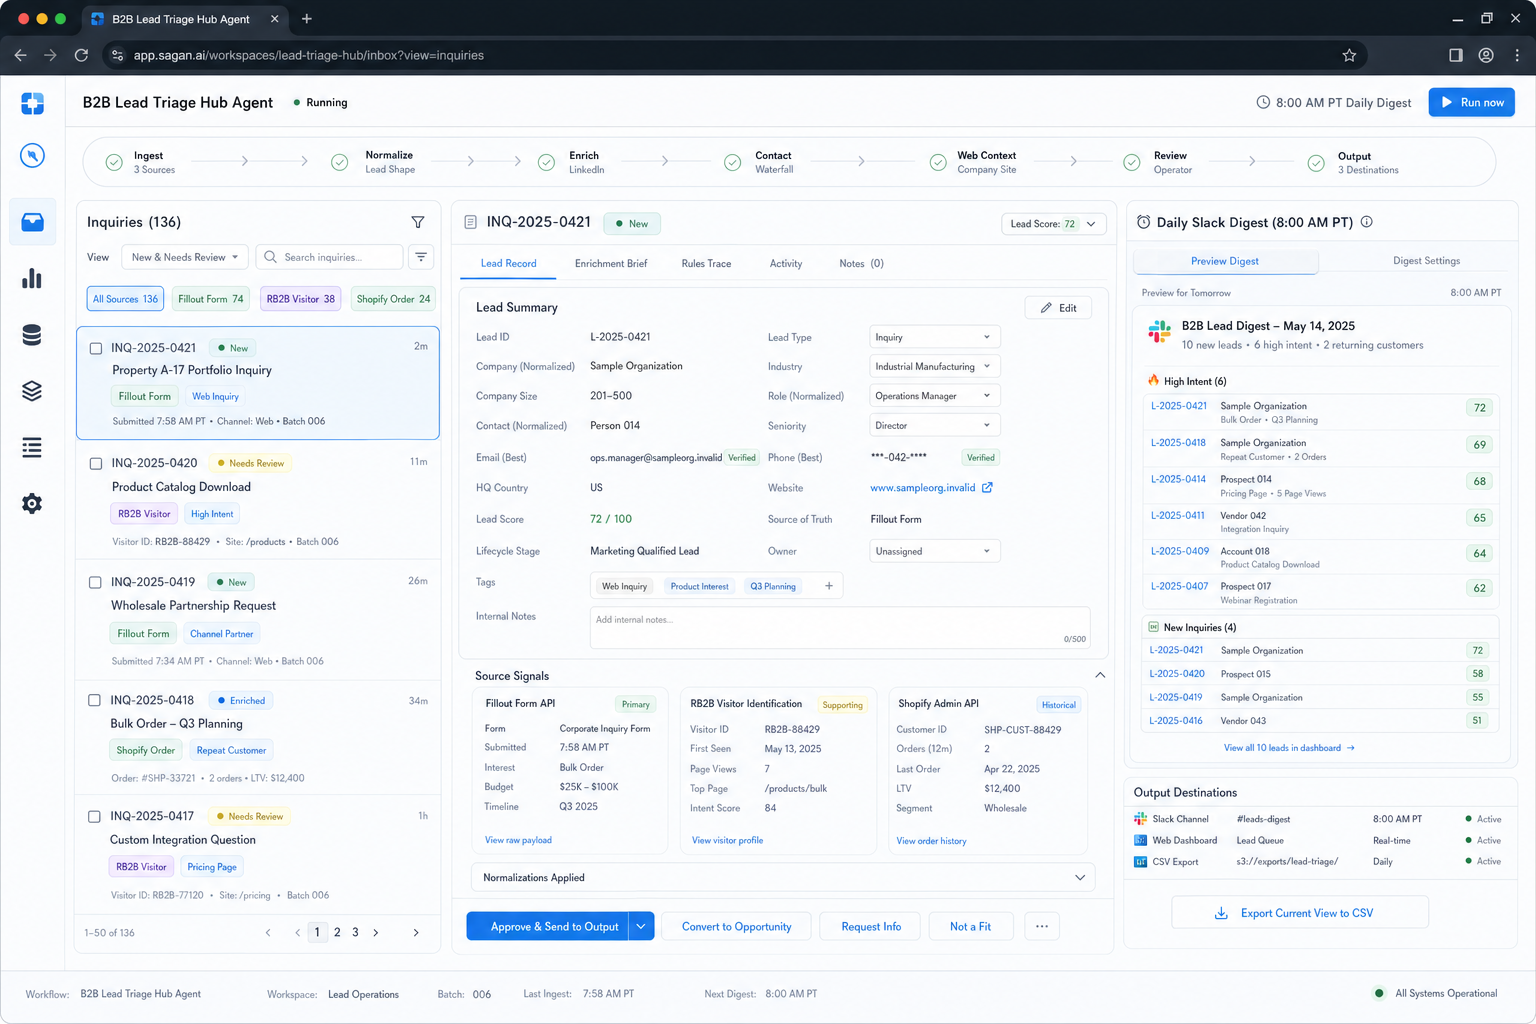Click the document icon beside INQ-2025-0421 header
Image resolution: width=1536 pixels, height=1024 pixels.
tap(471, 222)
